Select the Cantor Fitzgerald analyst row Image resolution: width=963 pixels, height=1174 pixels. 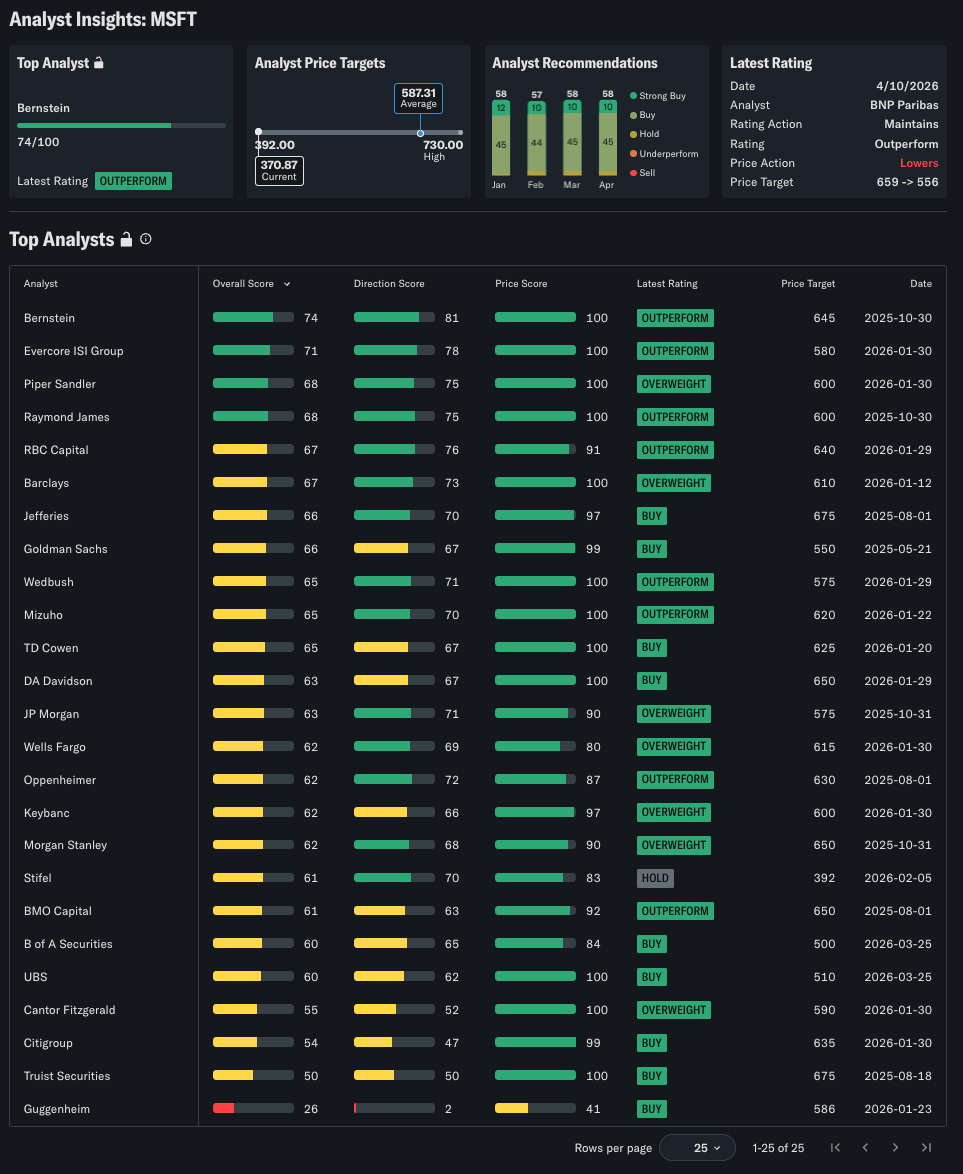click(x=478, y=1010)
